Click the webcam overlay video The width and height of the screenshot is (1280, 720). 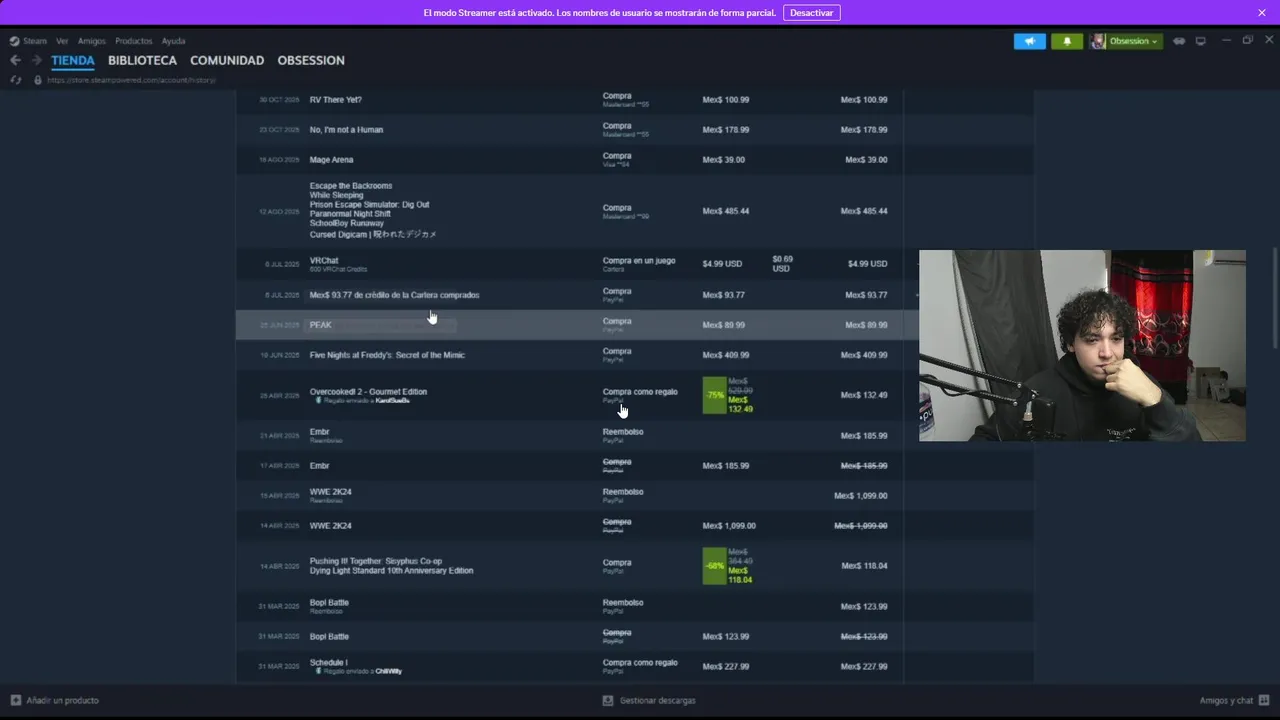(1082, 345)
